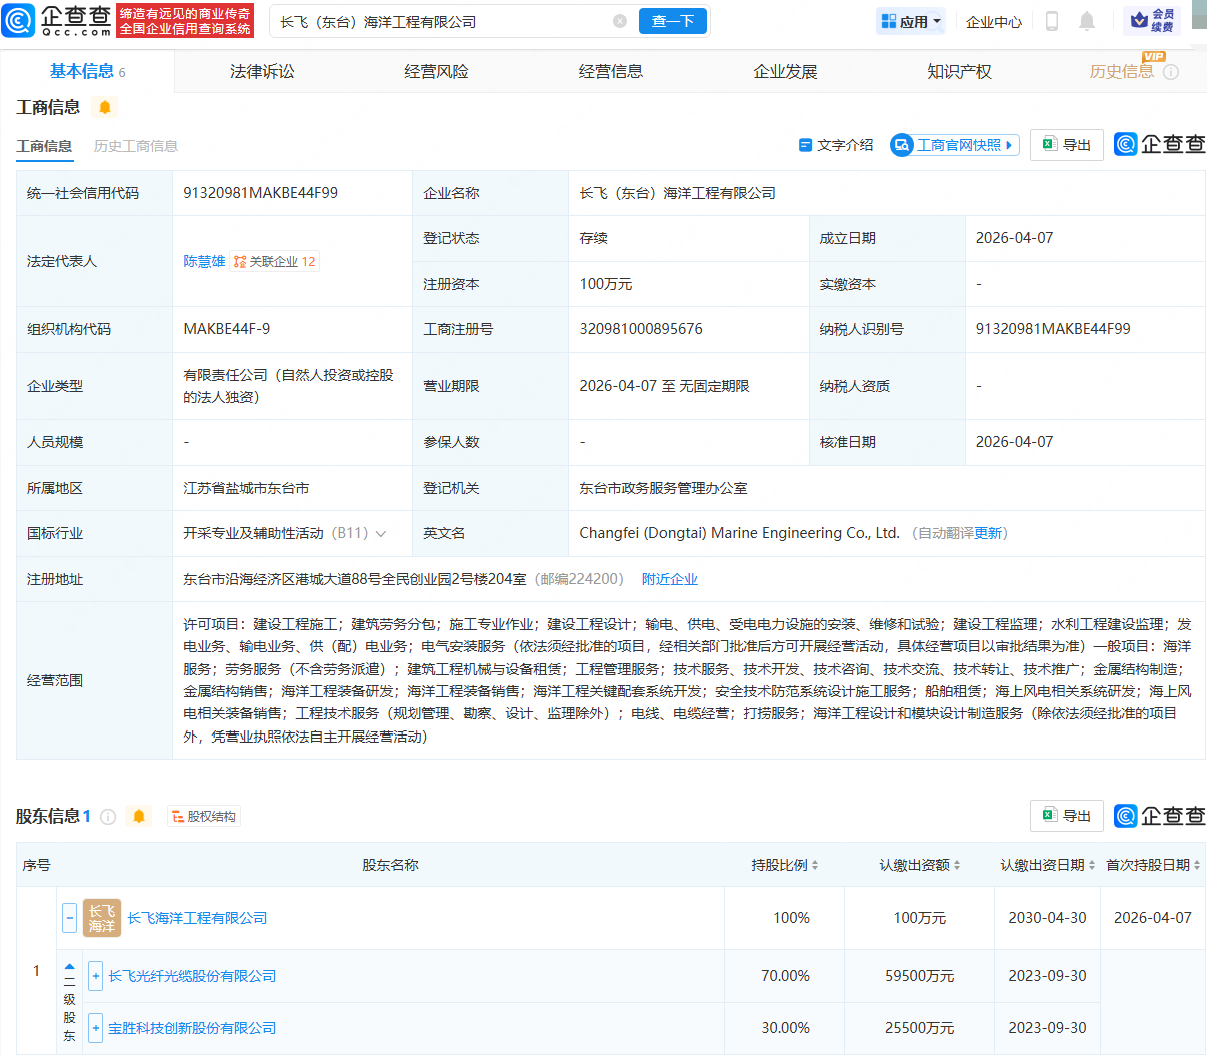Expand the 宝胜科技创新股份有限公司 shareholder row
This screenshot has height=1055, width=1207.
point(95,1028)
